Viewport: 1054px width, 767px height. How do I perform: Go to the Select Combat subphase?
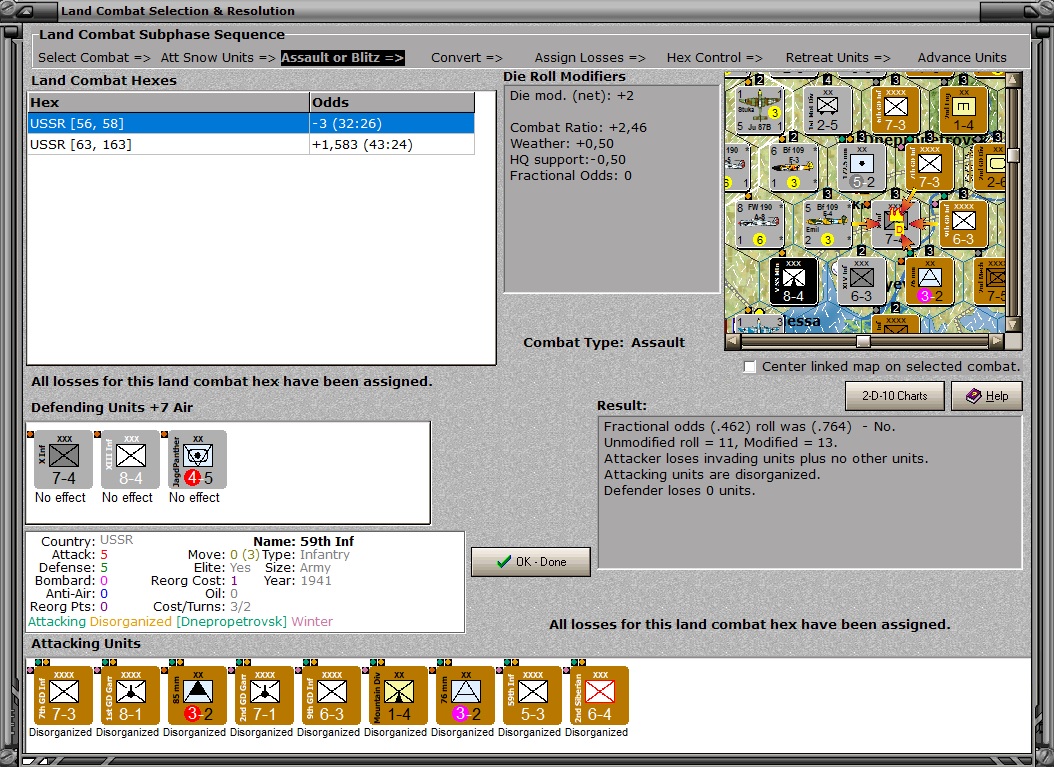click(x=94, y=58)
